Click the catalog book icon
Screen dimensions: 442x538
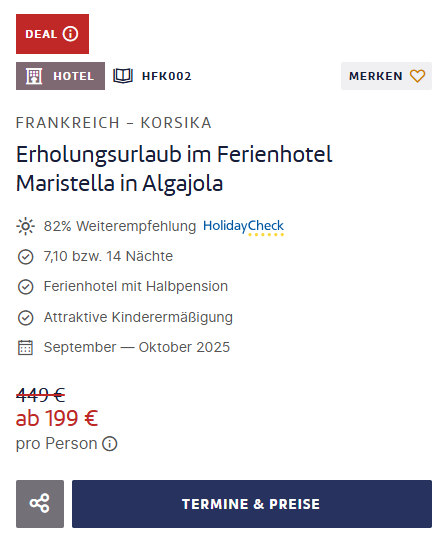(x=123, y=76)
